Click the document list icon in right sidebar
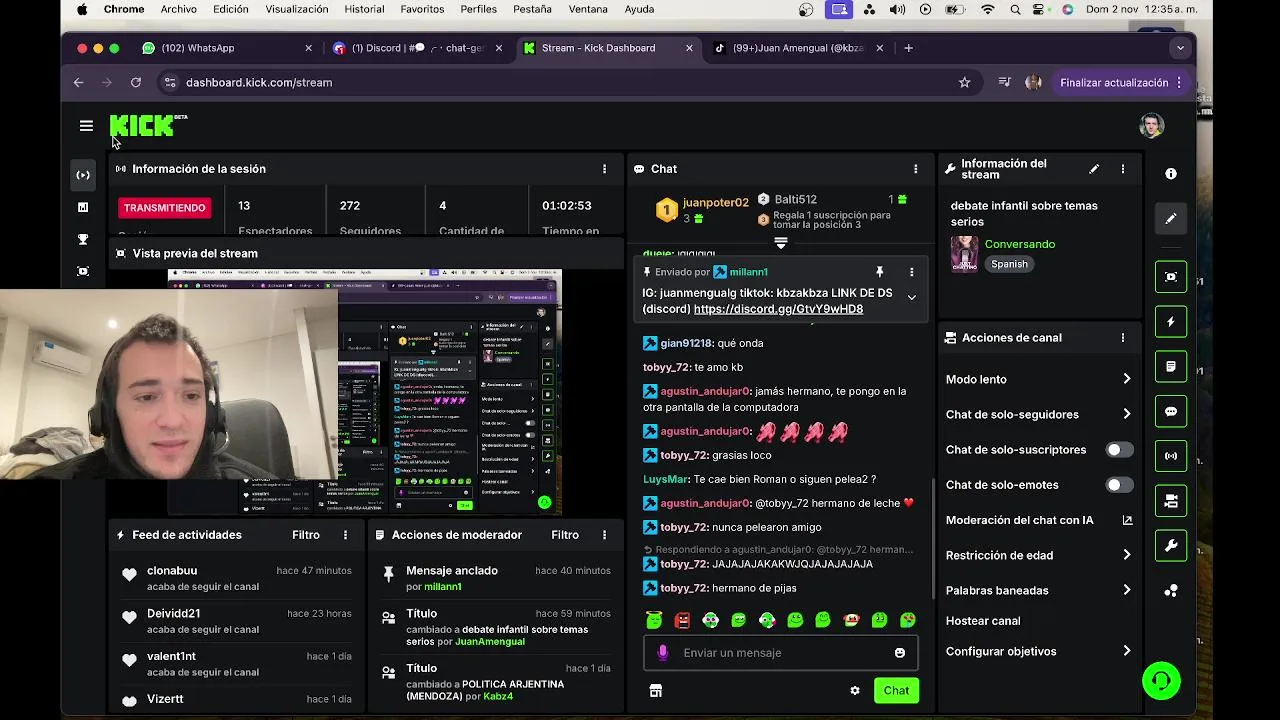Viewport: 1280px width, 720px height. pos(1171,367)
